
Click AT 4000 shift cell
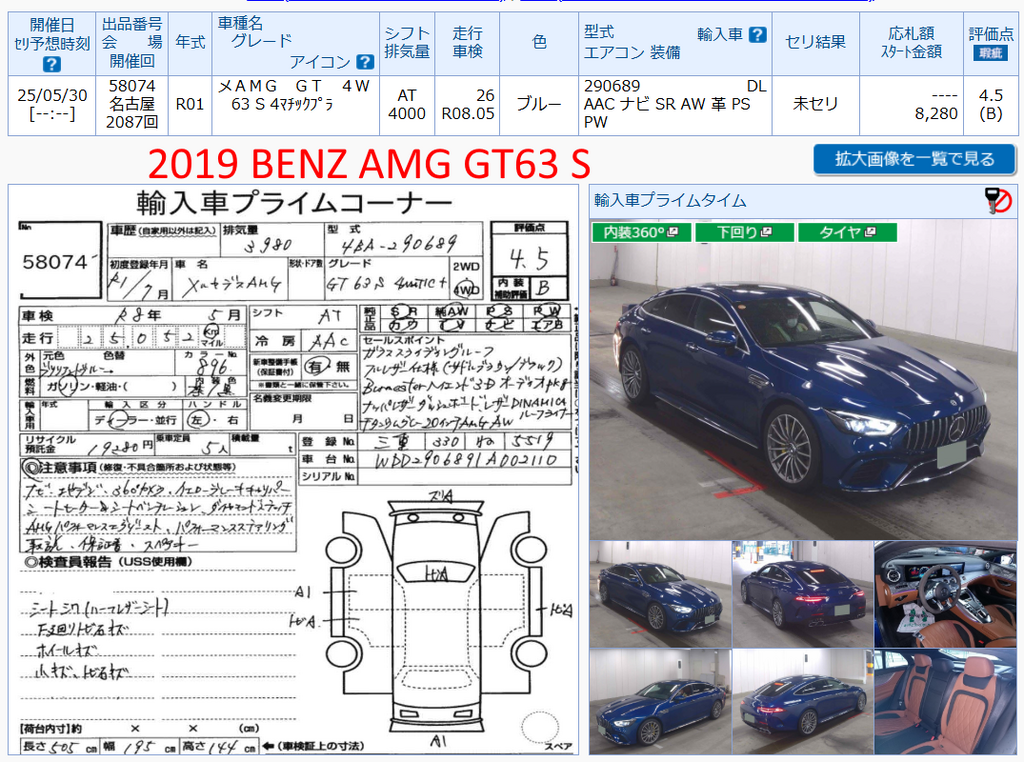407,104
